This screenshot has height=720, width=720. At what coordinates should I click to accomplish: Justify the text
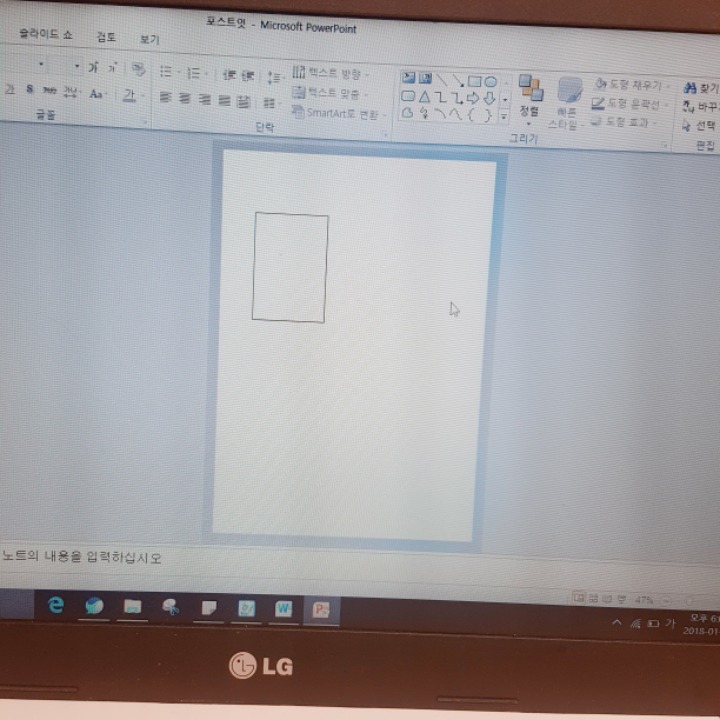pos(224,100)
